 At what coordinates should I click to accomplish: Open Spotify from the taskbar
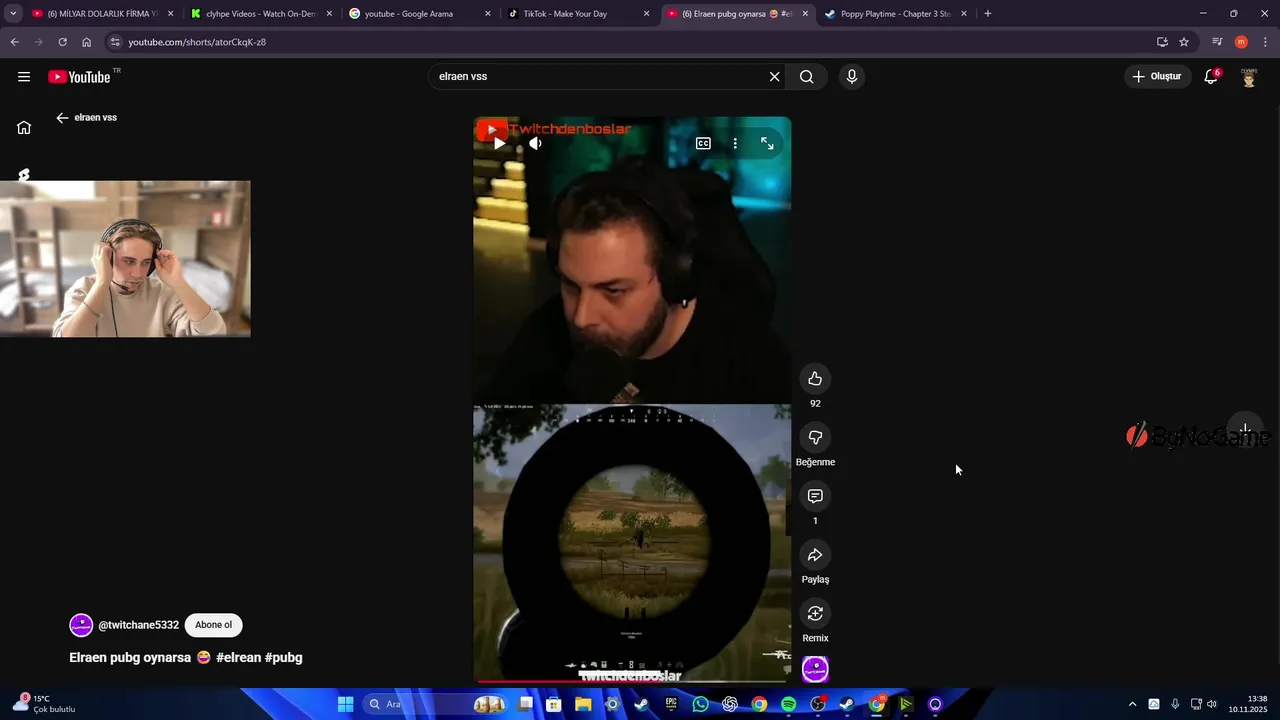tap(788, 704)
